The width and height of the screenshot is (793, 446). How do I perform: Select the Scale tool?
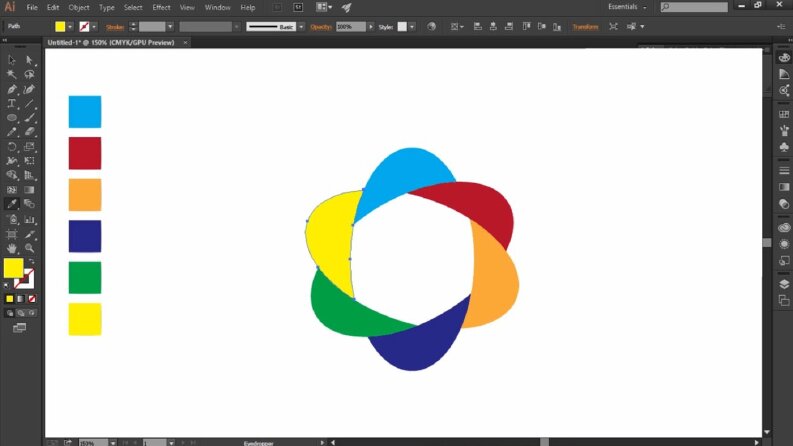(x=29, y=147)
